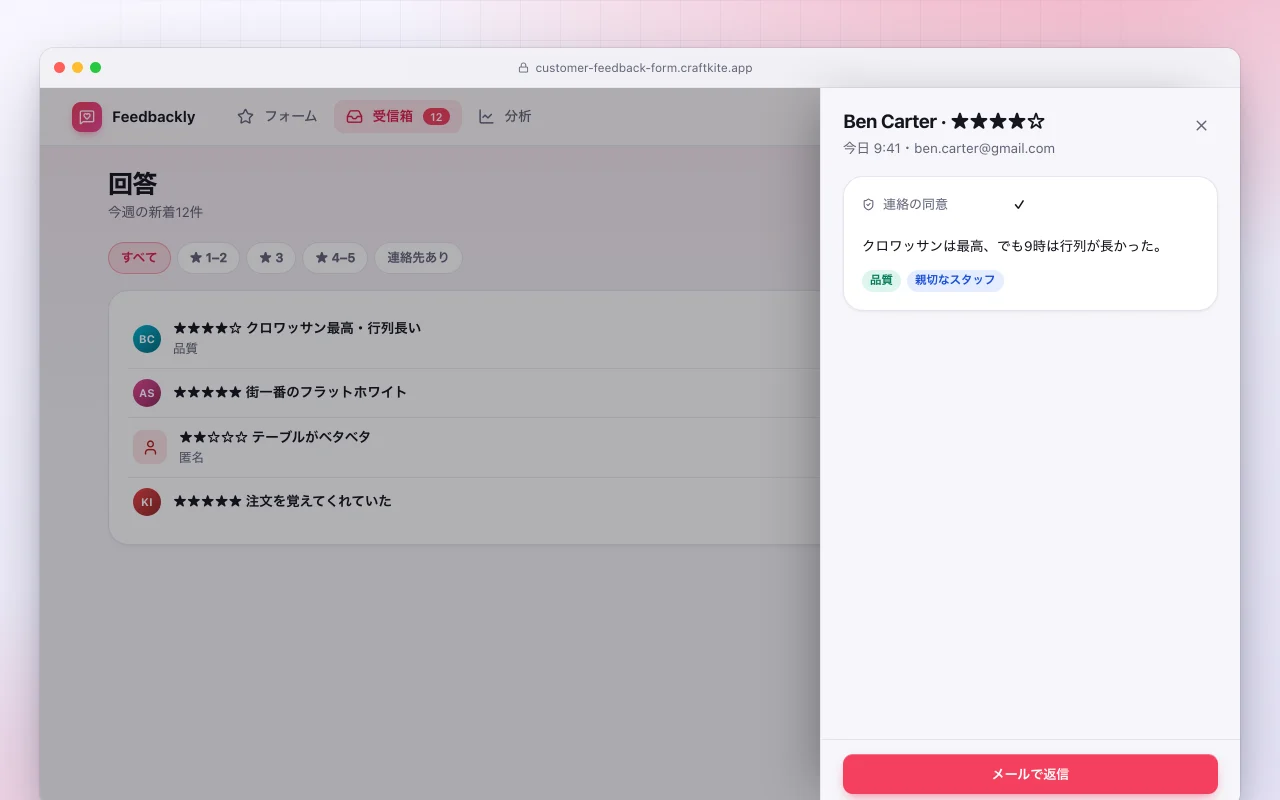Select the すべて filter chip
This screenshot has width=1280, height=800.
click(139, 258)
